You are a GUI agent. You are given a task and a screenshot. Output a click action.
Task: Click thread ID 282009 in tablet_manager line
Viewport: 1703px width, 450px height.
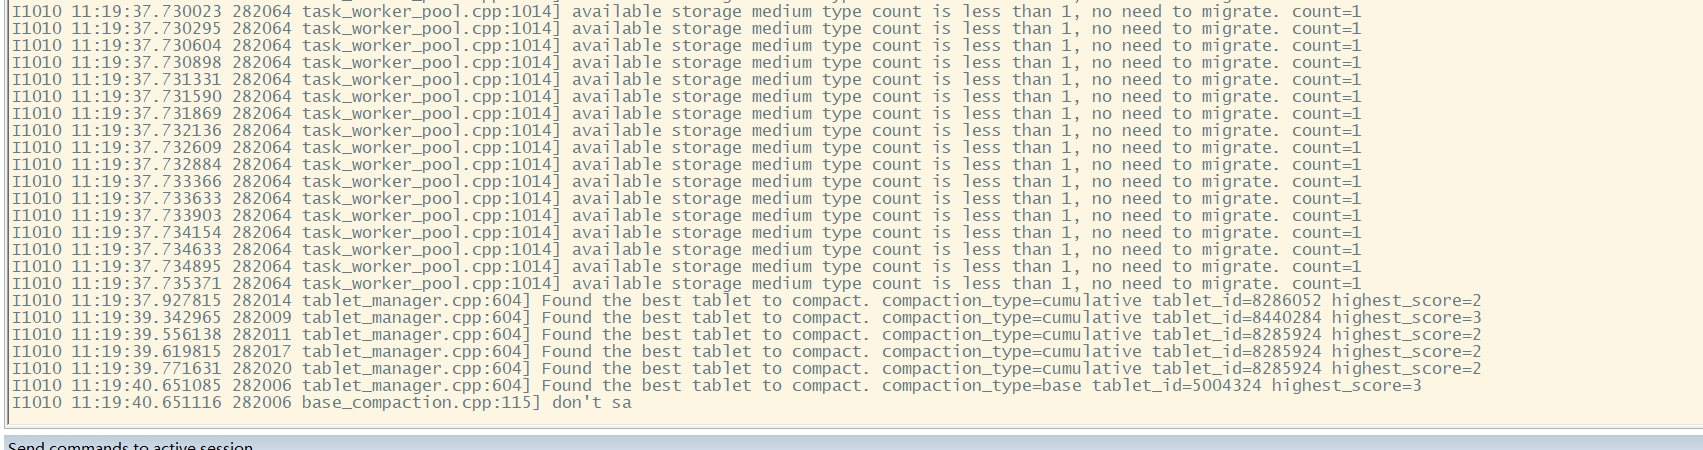tap(262, 318)
